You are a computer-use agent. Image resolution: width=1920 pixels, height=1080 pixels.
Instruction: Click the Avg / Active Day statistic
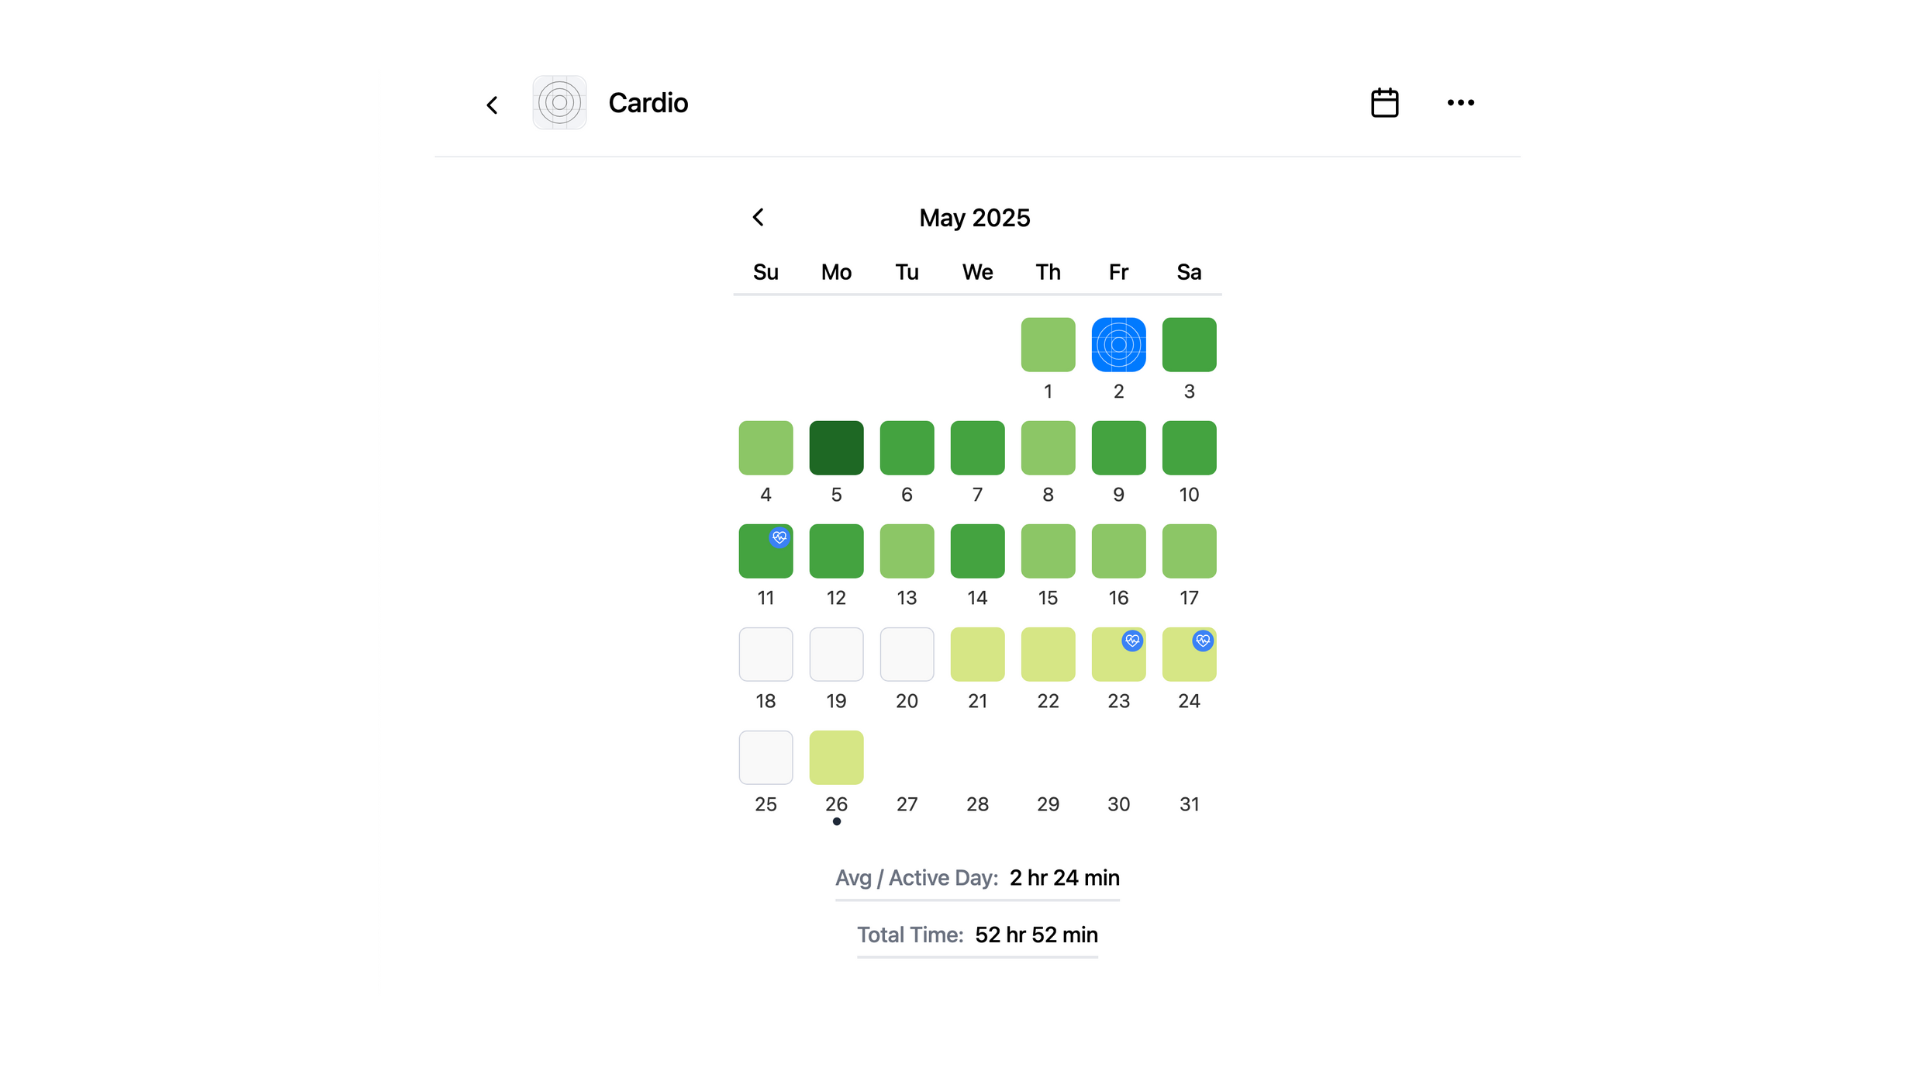tap(977, 878)
